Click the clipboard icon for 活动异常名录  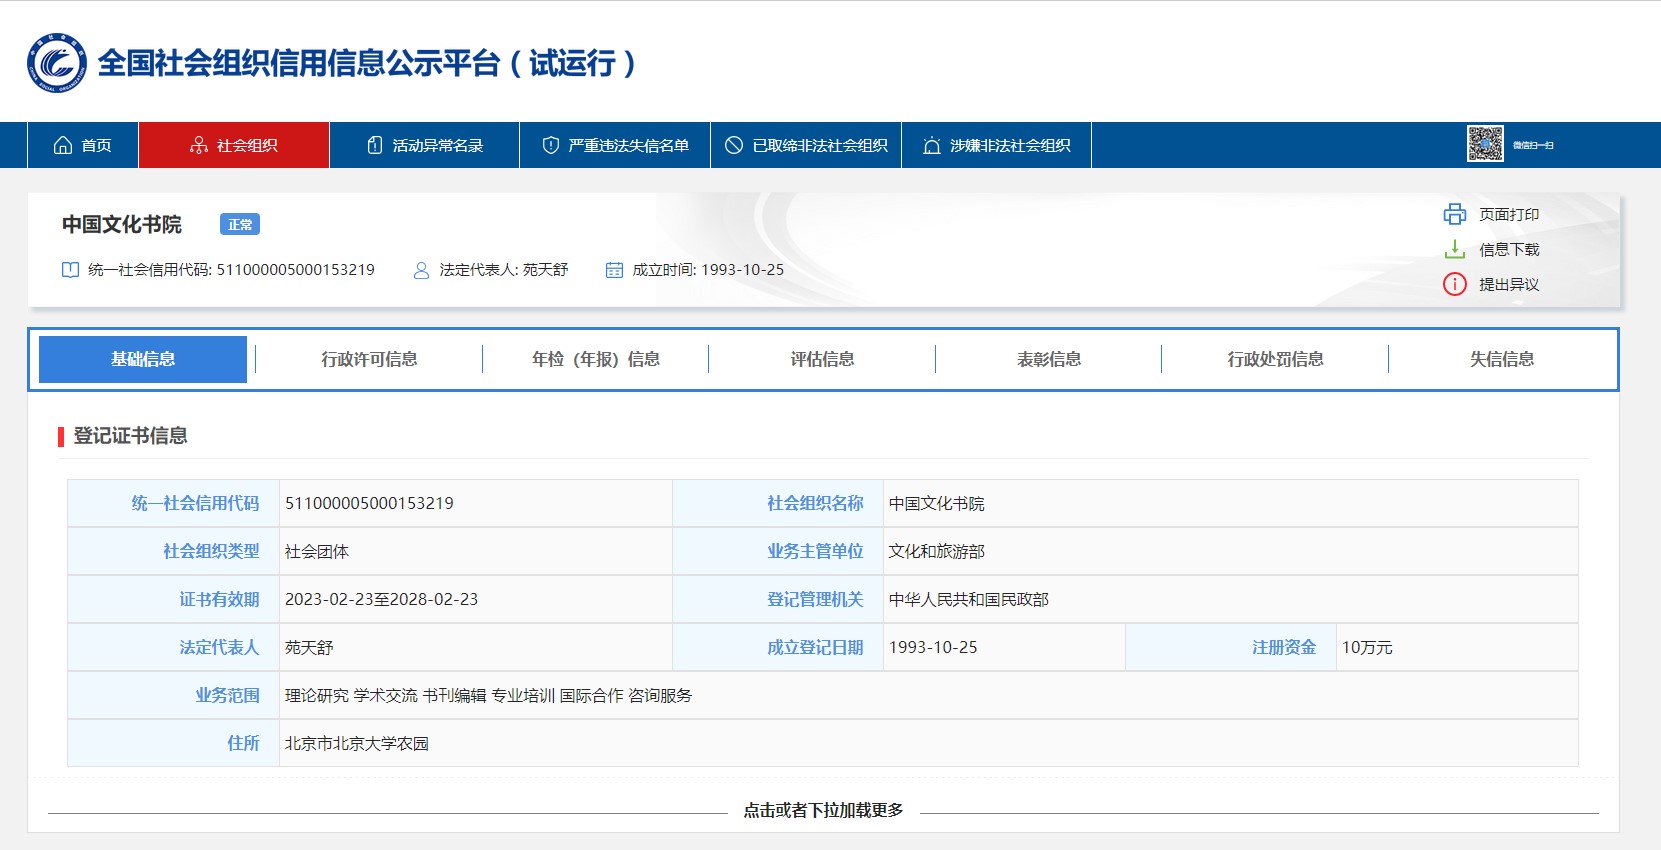click(x=375, y=145)
